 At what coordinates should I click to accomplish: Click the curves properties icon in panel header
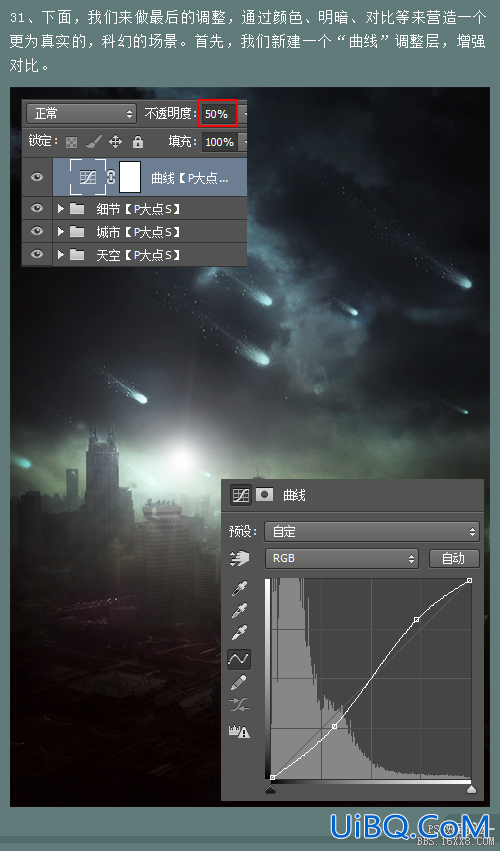(x=240, y=495)
